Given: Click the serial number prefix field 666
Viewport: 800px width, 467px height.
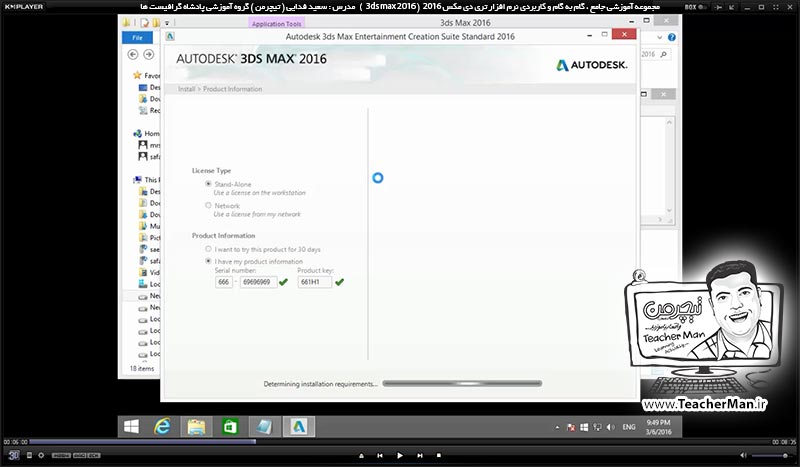Looking at the screenshot, I should coord(223,282).
